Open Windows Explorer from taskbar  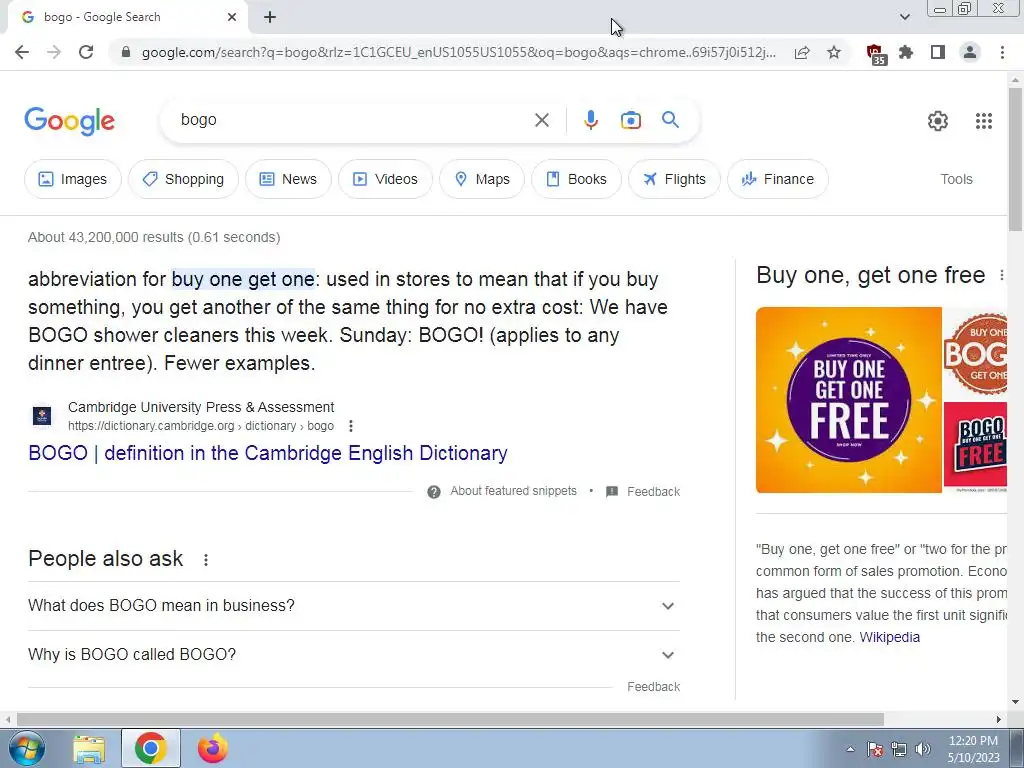[x=89, y=749]
